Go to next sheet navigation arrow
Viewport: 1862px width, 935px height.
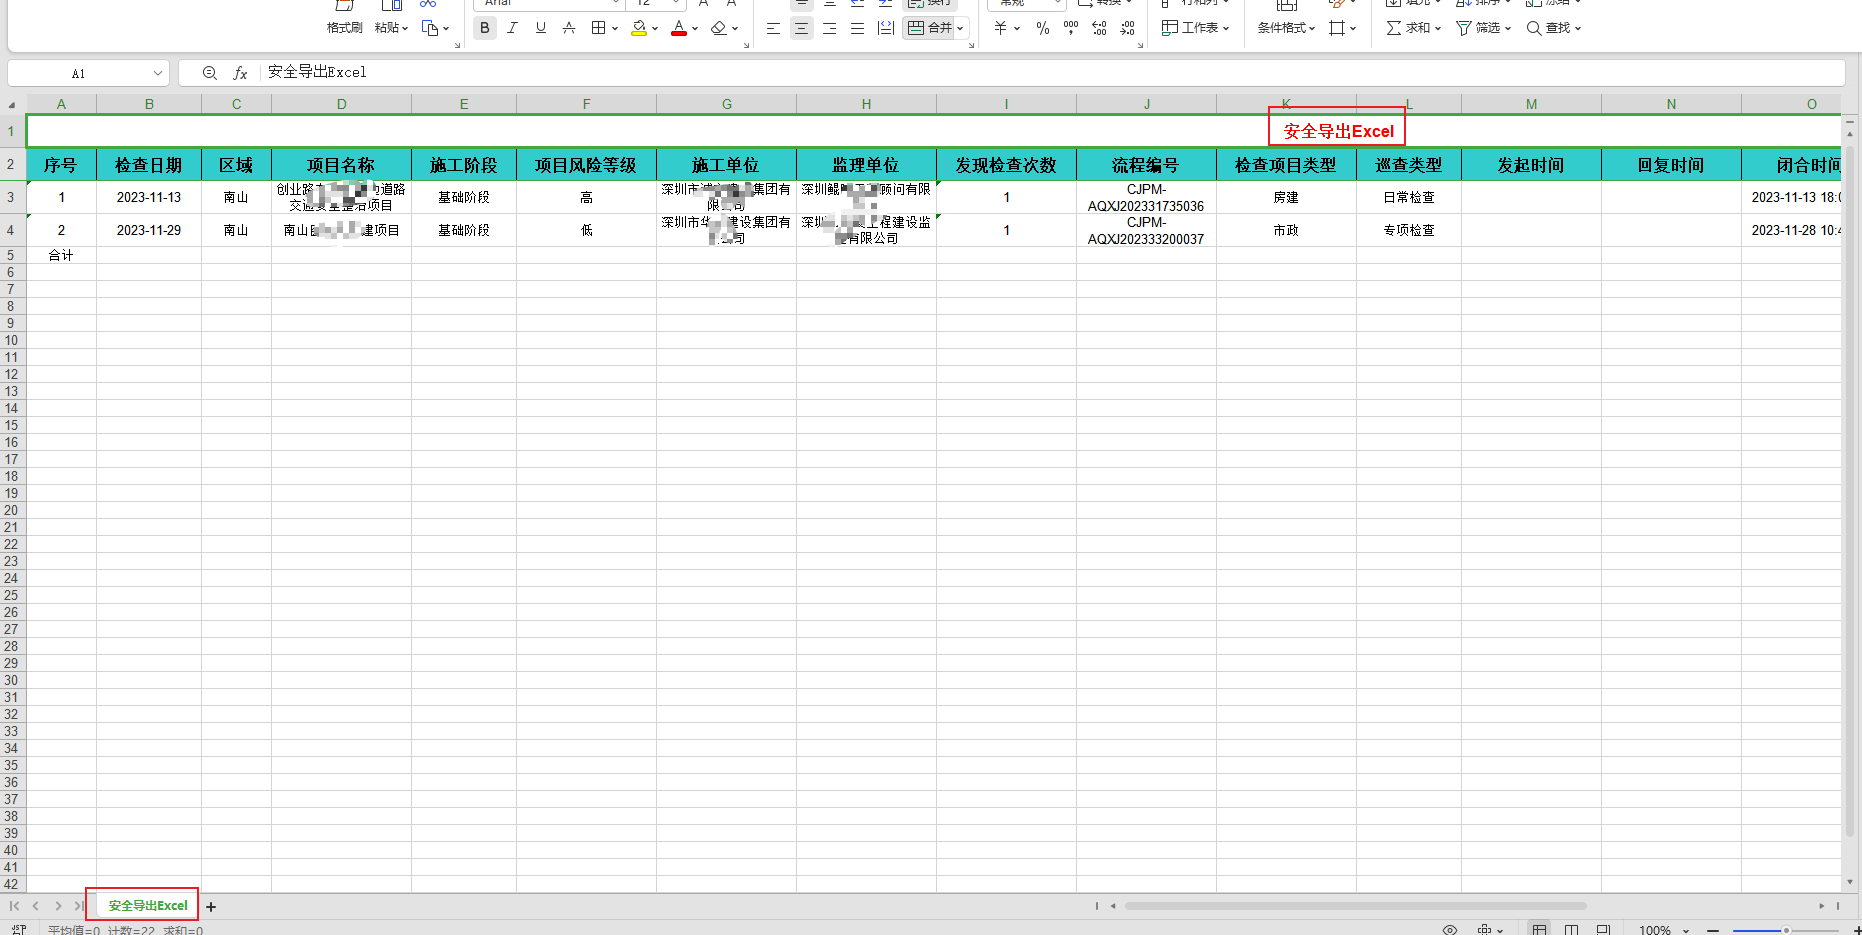pyautogui.click(x=58, y=906)
